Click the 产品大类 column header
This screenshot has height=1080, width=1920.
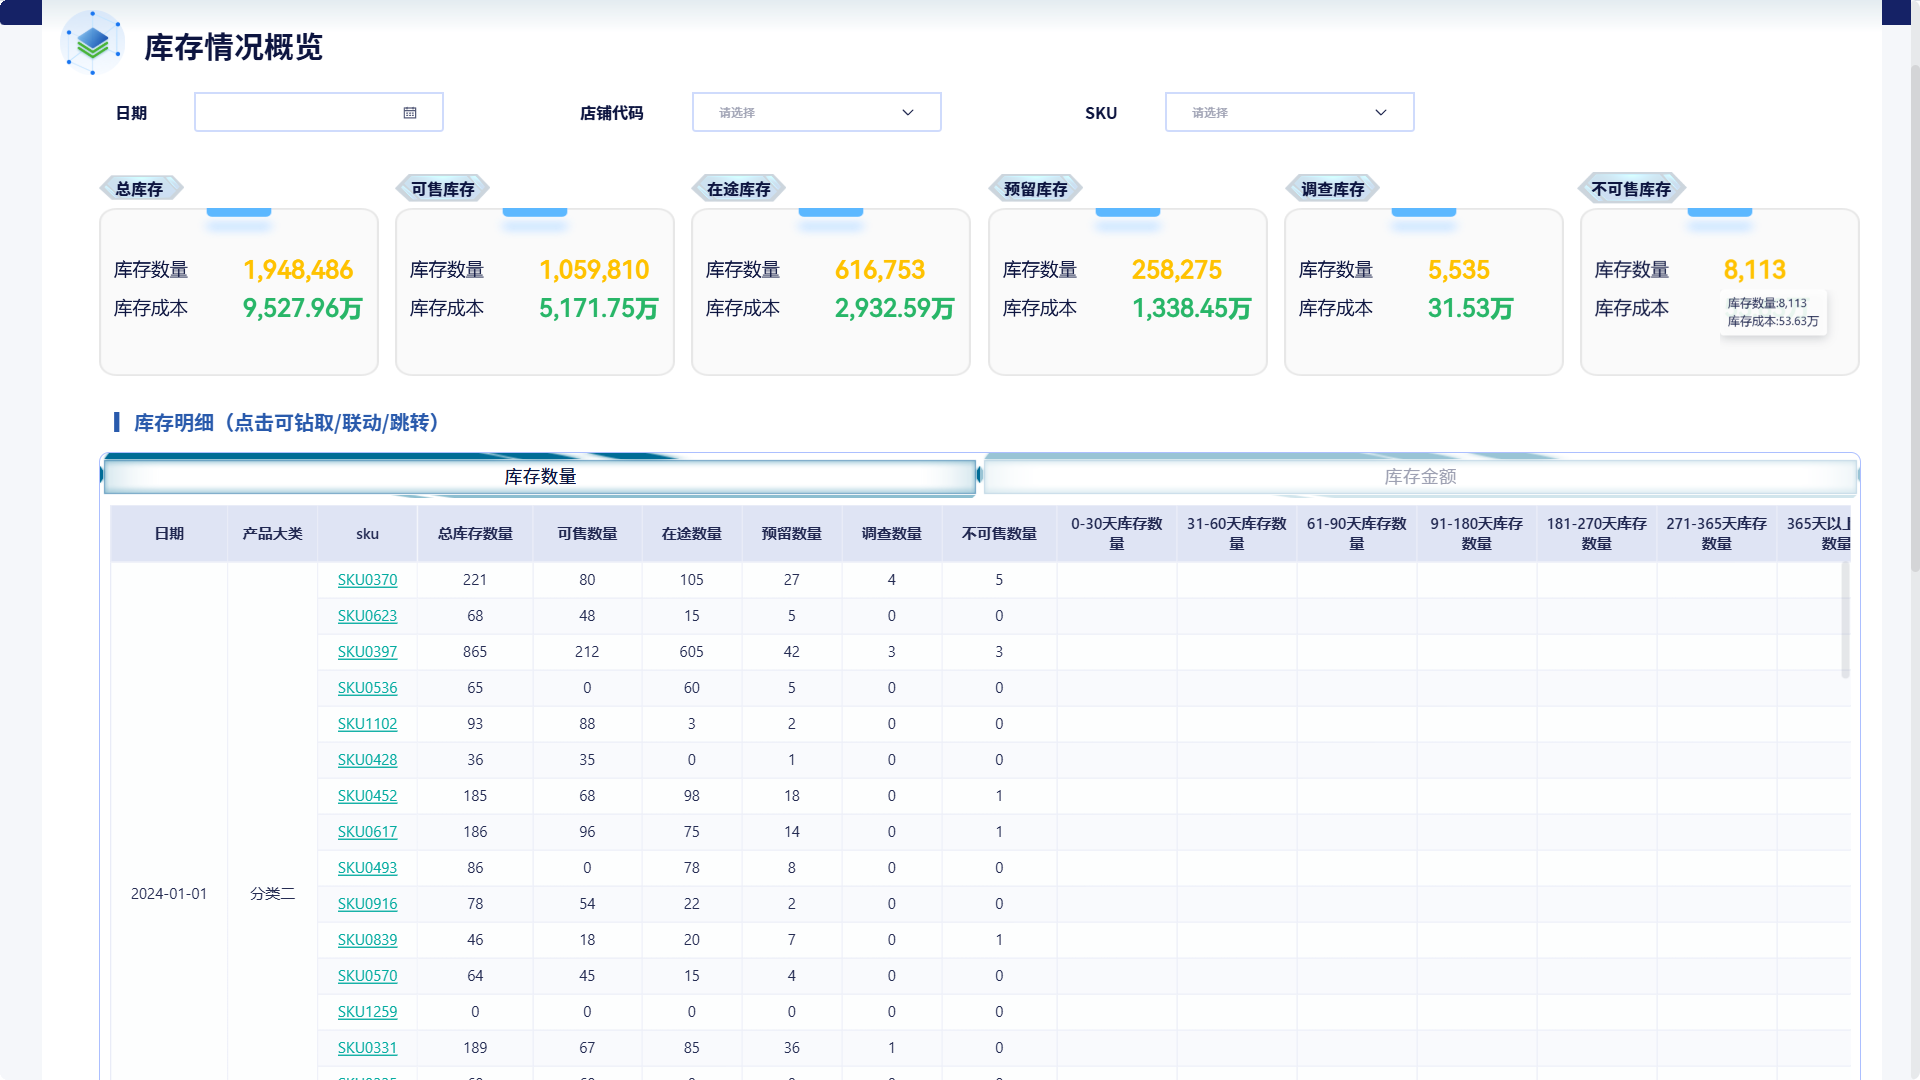272,534
